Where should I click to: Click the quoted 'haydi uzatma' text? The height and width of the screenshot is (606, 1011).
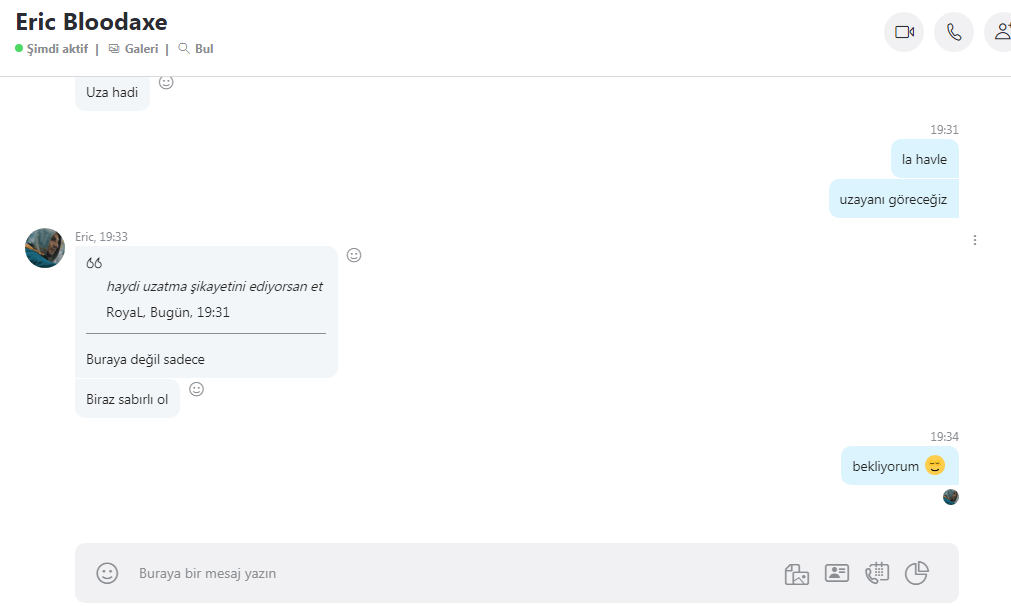click(x=214, y=286)
